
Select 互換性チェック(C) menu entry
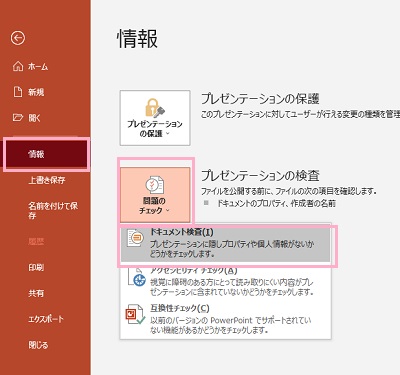point(225,319)
